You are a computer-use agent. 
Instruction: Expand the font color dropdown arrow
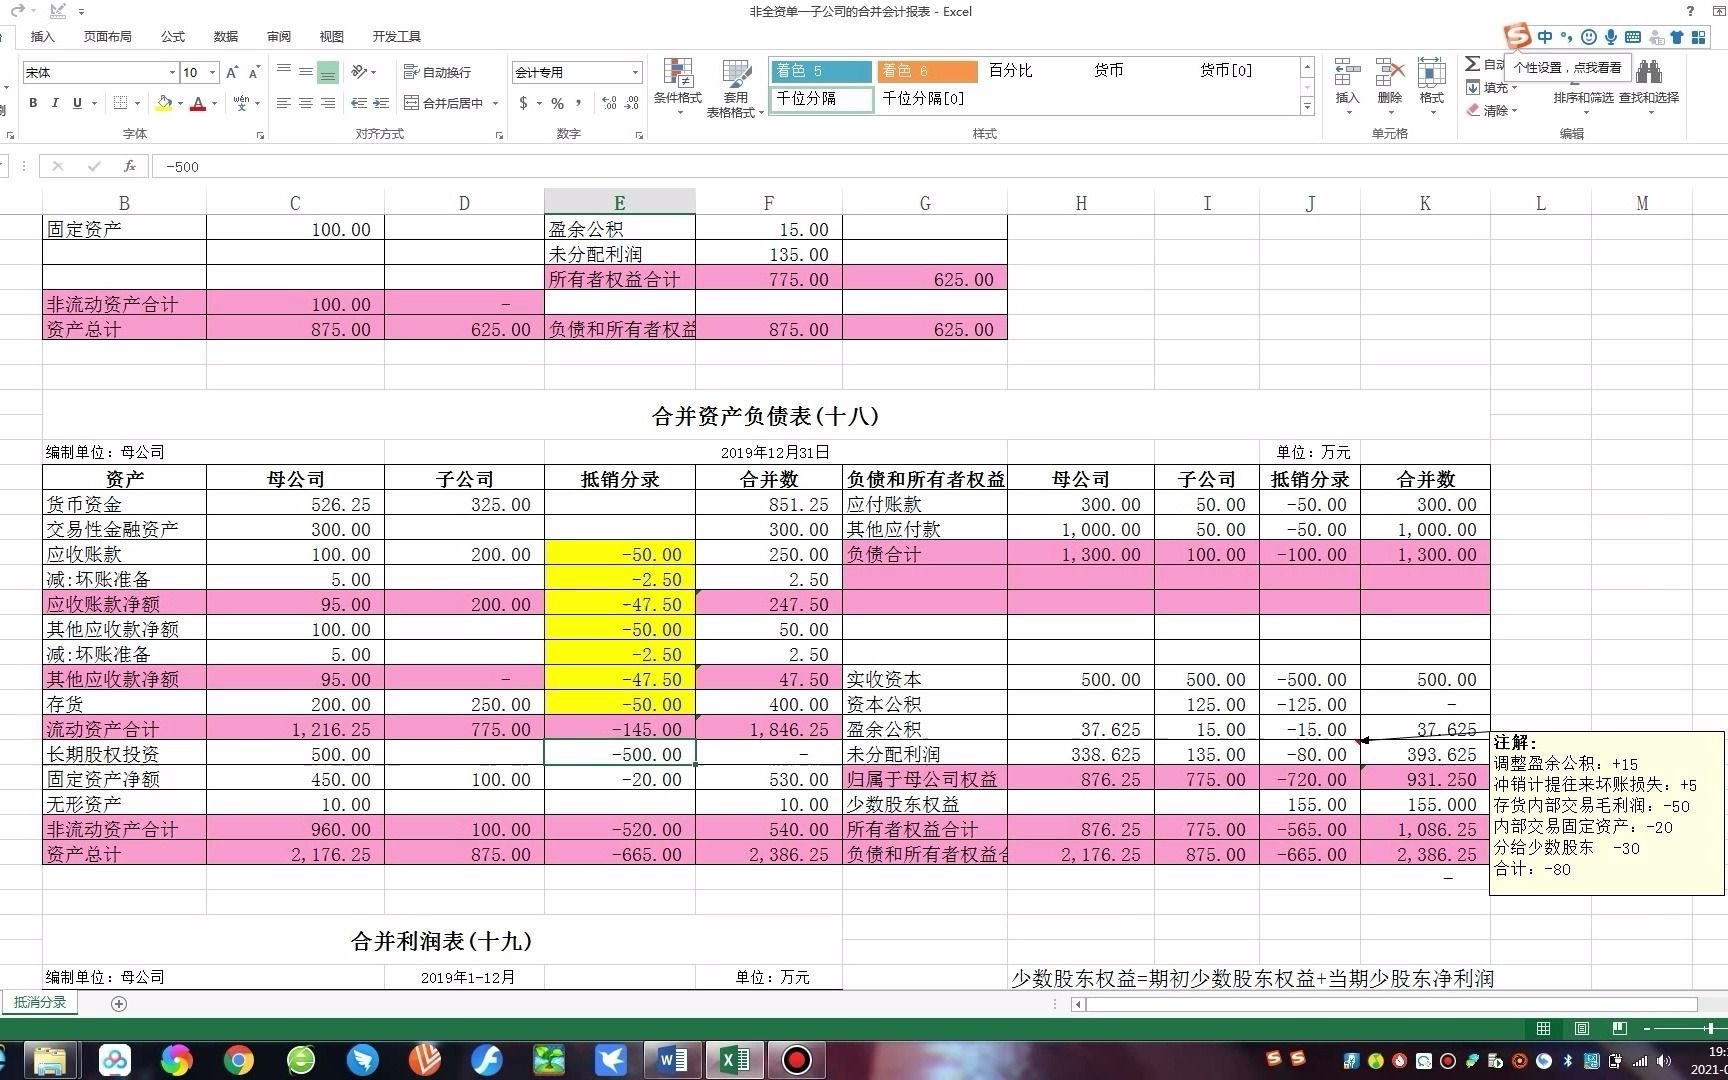pos(213,103)
